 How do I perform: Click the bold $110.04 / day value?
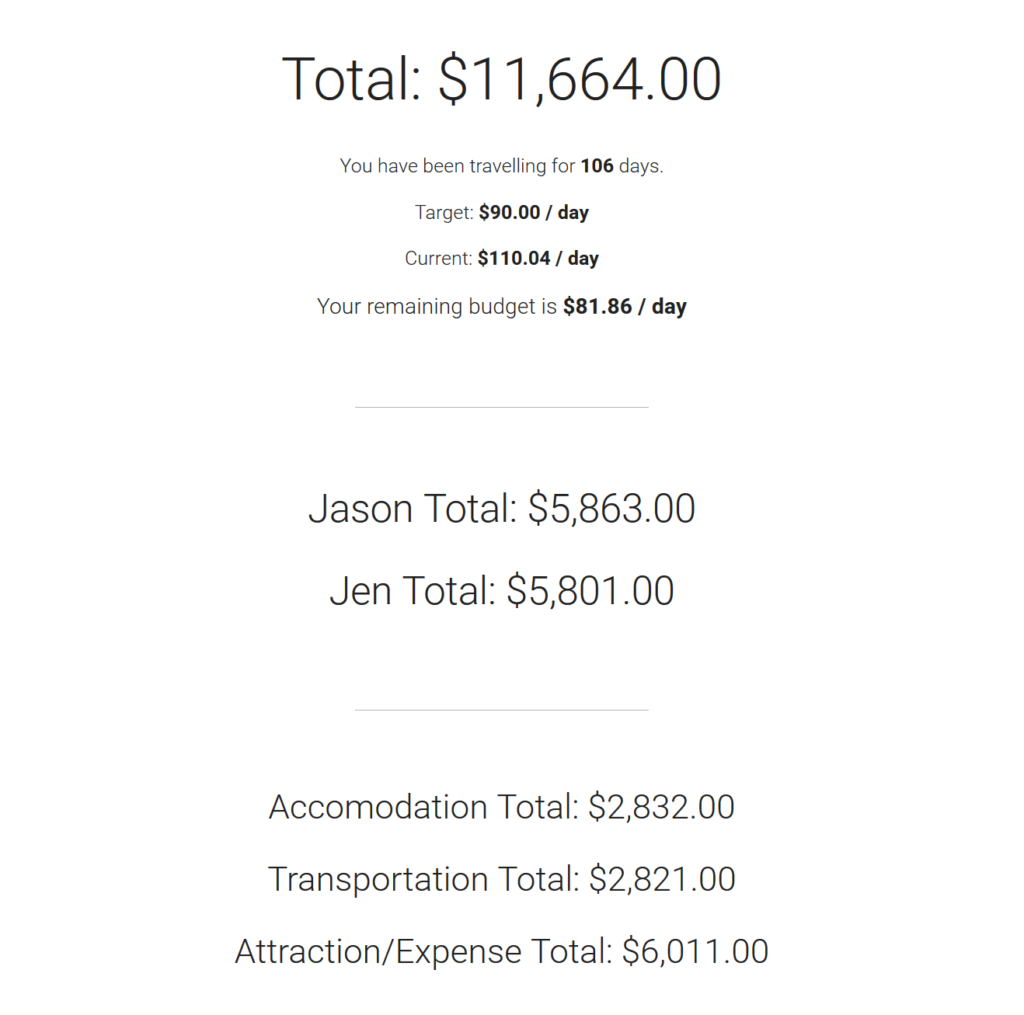[537, 258]
